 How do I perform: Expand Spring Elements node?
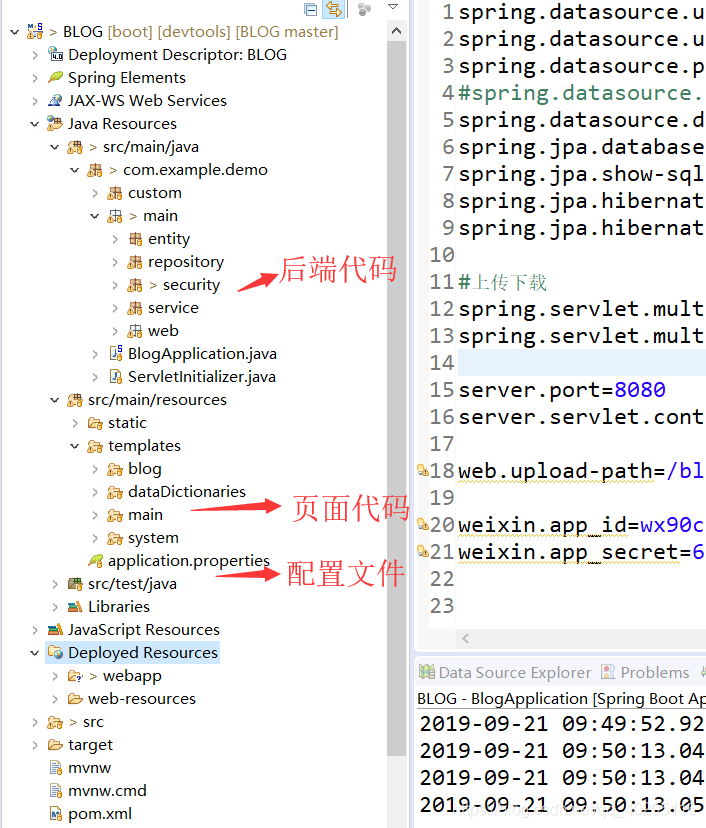coord(35,78)
